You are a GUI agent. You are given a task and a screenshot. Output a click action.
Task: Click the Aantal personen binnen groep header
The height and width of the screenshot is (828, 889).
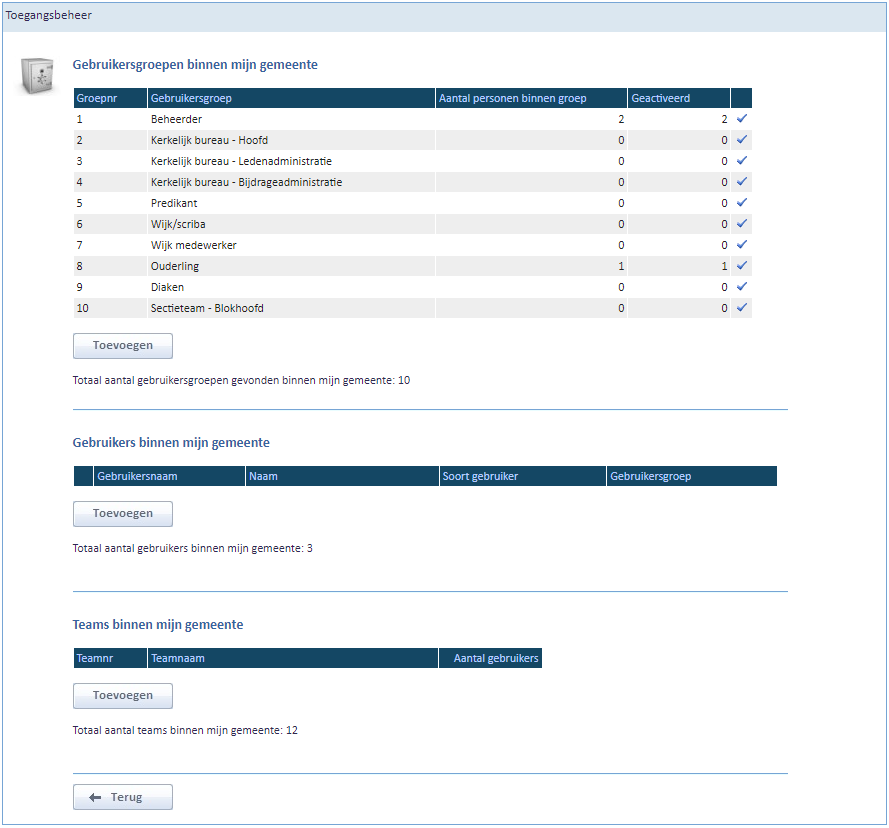[x=531, y=98]
